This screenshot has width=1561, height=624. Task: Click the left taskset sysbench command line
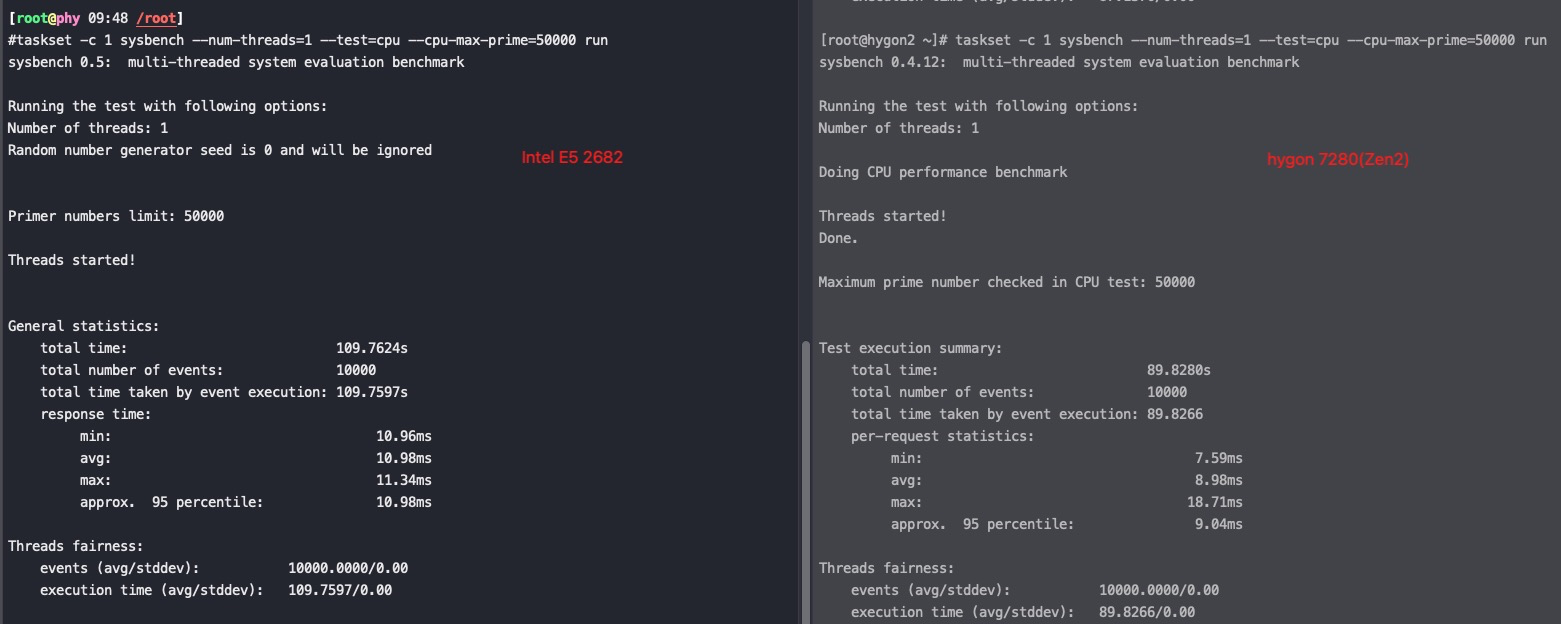[308, 40]
